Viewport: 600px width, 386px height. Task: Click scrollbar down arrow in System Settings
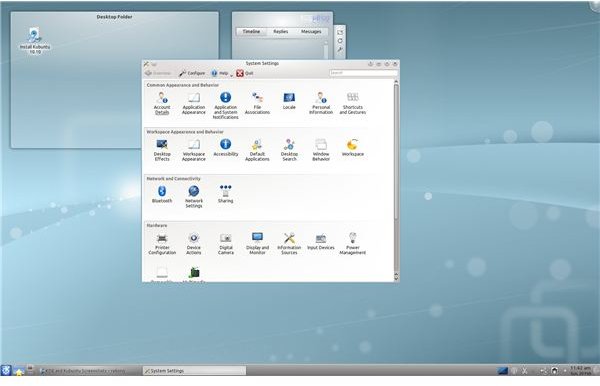[x=396, y=278]
